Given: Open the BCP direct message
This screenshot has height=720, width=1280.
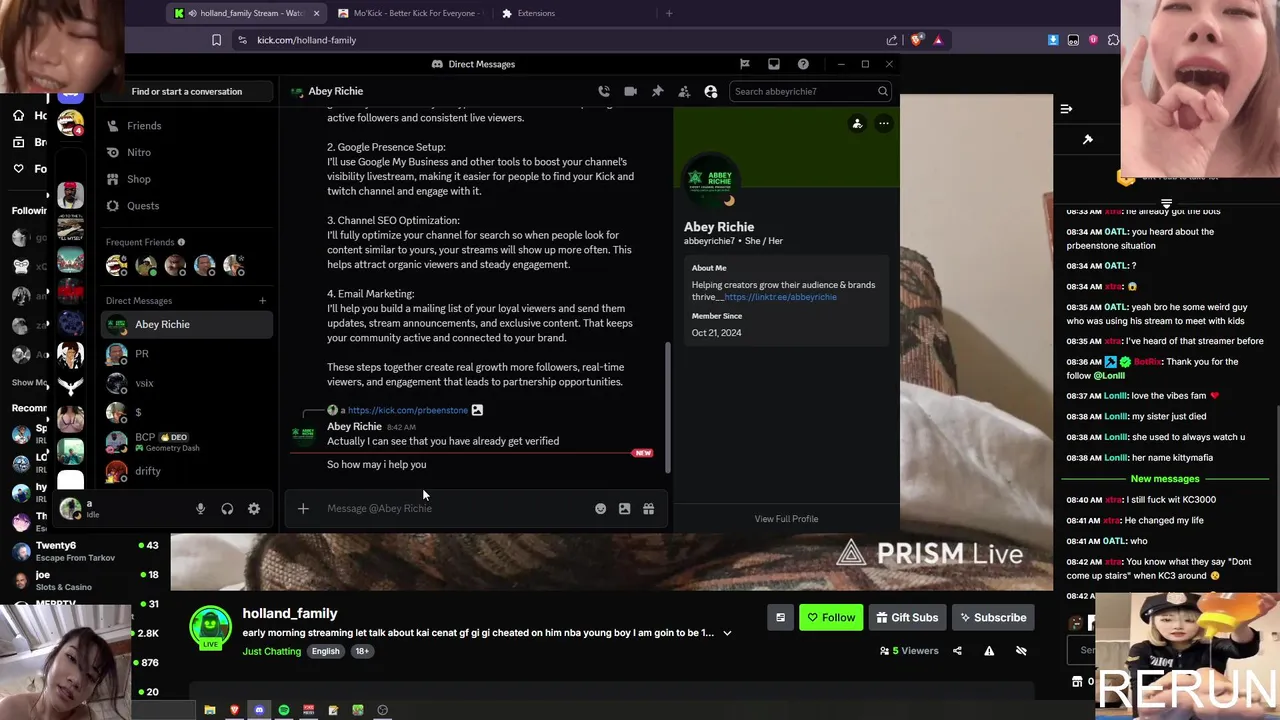Looking at the screenshot, I should coord(186,442).
